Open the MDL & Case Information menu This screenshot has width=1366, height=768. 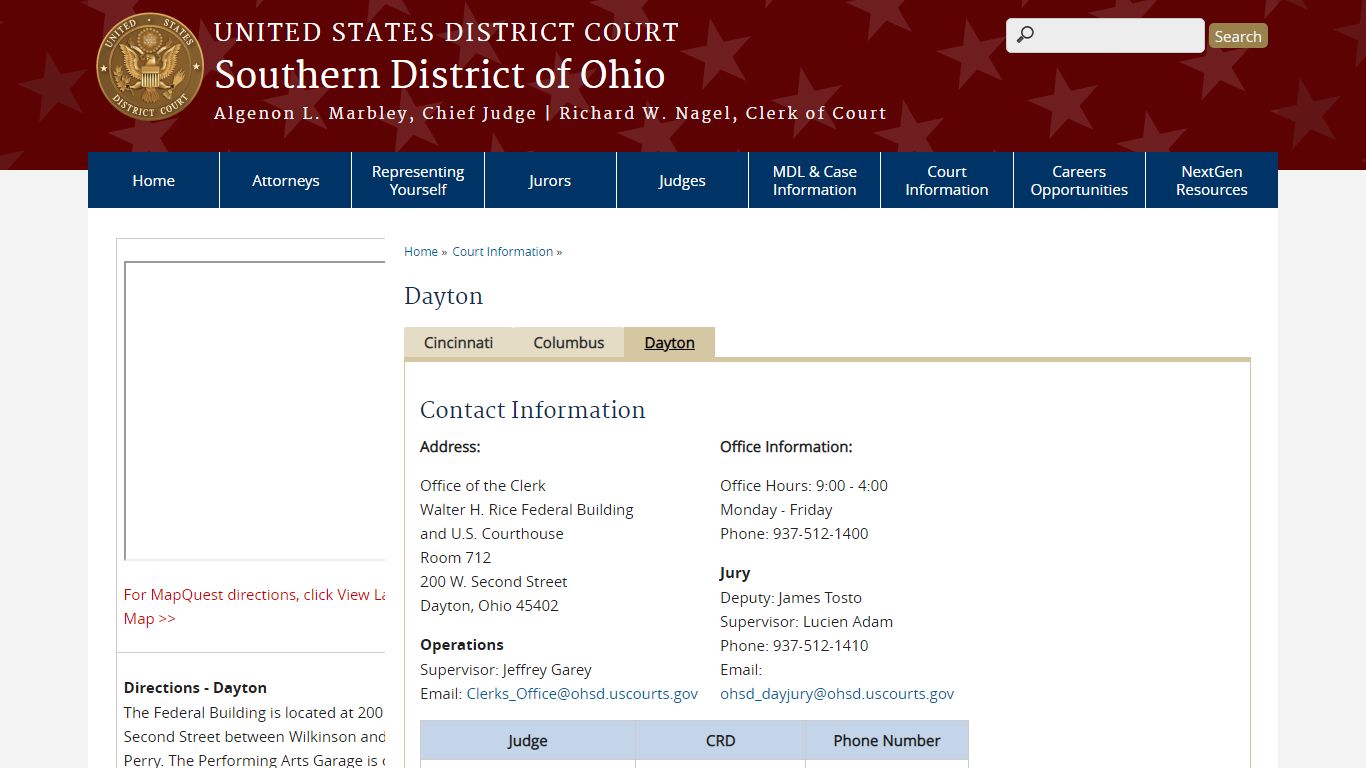point(814,180)
